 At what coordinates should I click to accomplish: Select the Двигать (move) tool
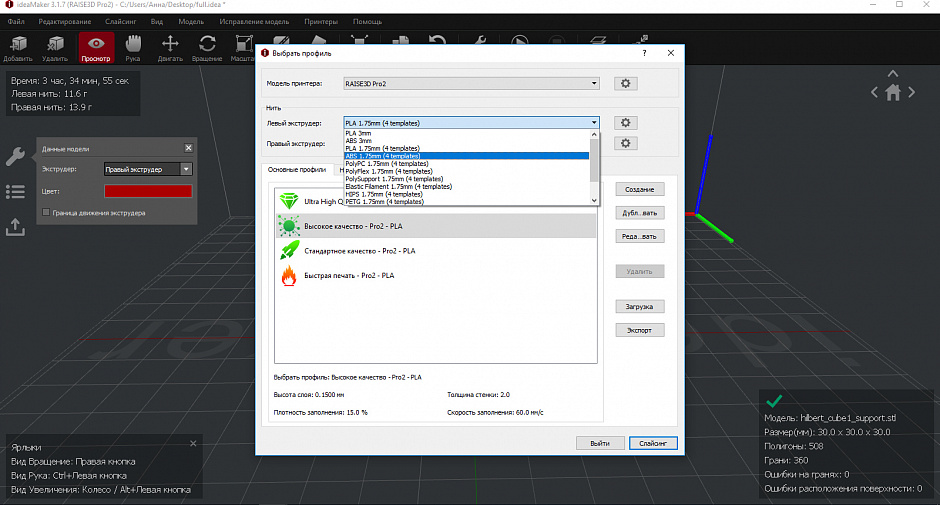point(170,48)
